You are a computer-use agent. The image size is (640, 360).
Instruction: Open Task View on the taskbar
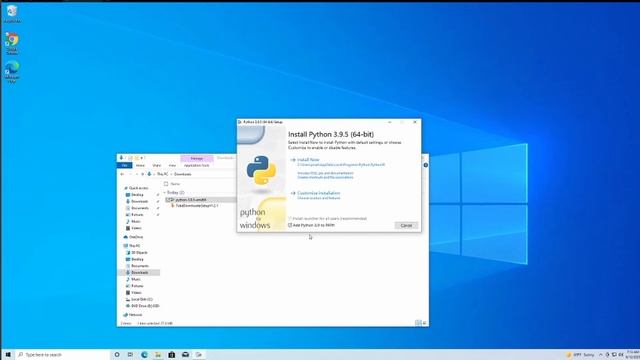pos(130,355)
